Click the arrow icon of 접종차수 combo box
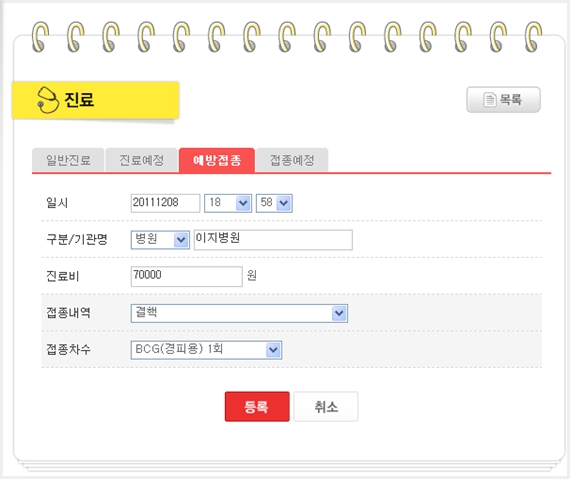570x479 pixels. (273, 350)
